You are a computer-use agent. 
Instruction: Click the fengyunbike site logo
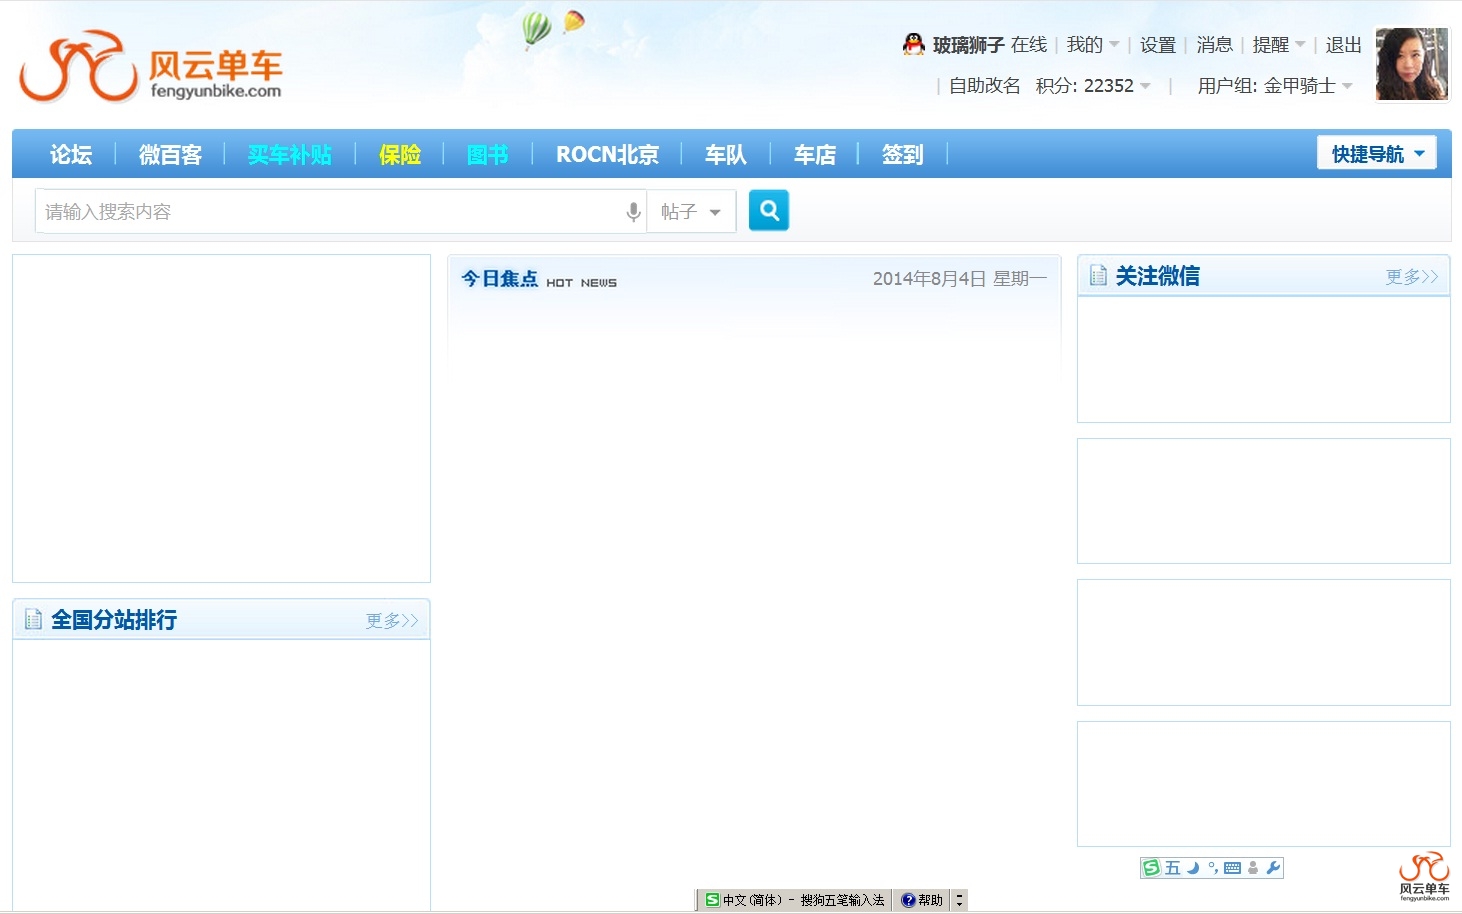pyautogui.click(x=150, y=67)
